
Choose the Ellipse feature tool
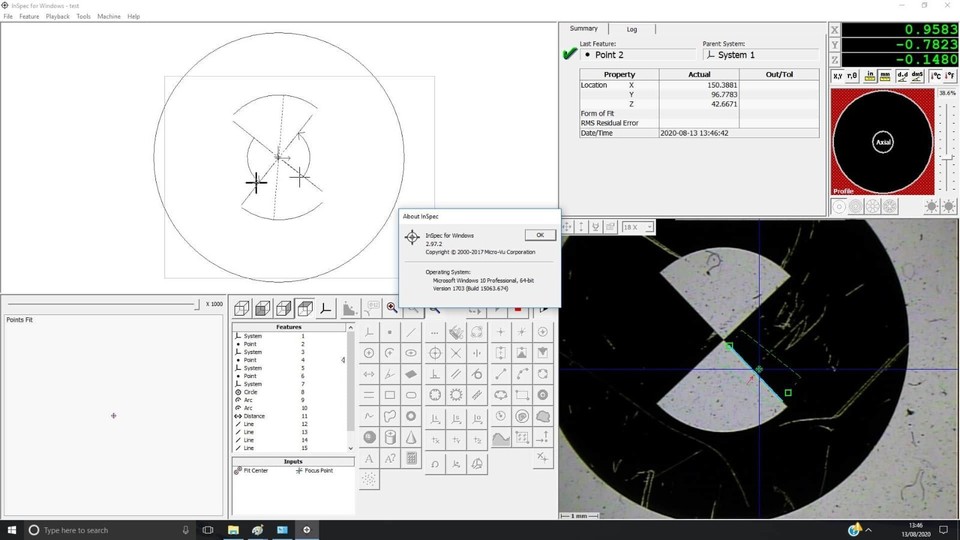point(411,353)
